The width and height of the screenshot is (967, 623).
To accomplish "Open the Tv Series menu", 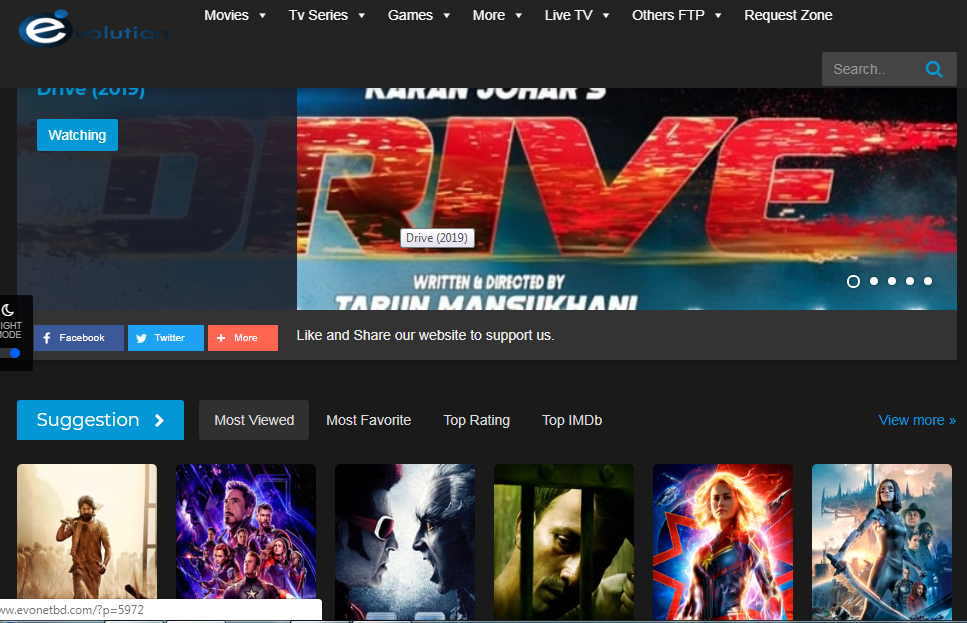I will pyautogui.click(x=318, y=15).
